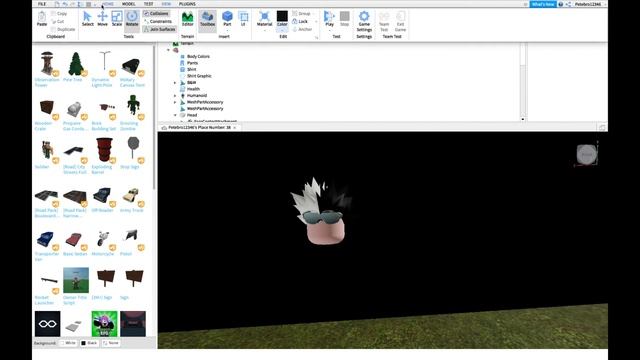Open the FILE menu
Screen dimensions: 640x360
(x=42, y=4)
